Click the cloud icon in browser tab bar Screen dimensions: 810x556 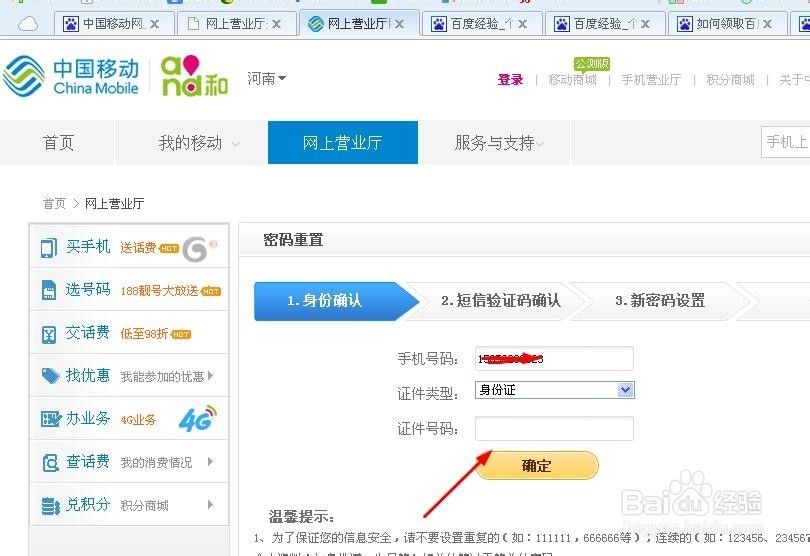click(x=28, y=24)
